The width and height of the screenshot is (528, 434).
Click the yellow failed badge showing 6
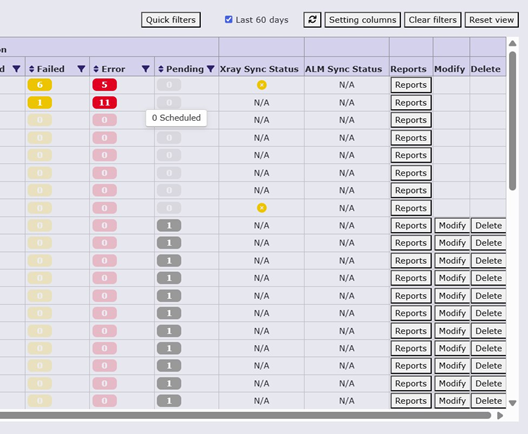tap(40, 85)
